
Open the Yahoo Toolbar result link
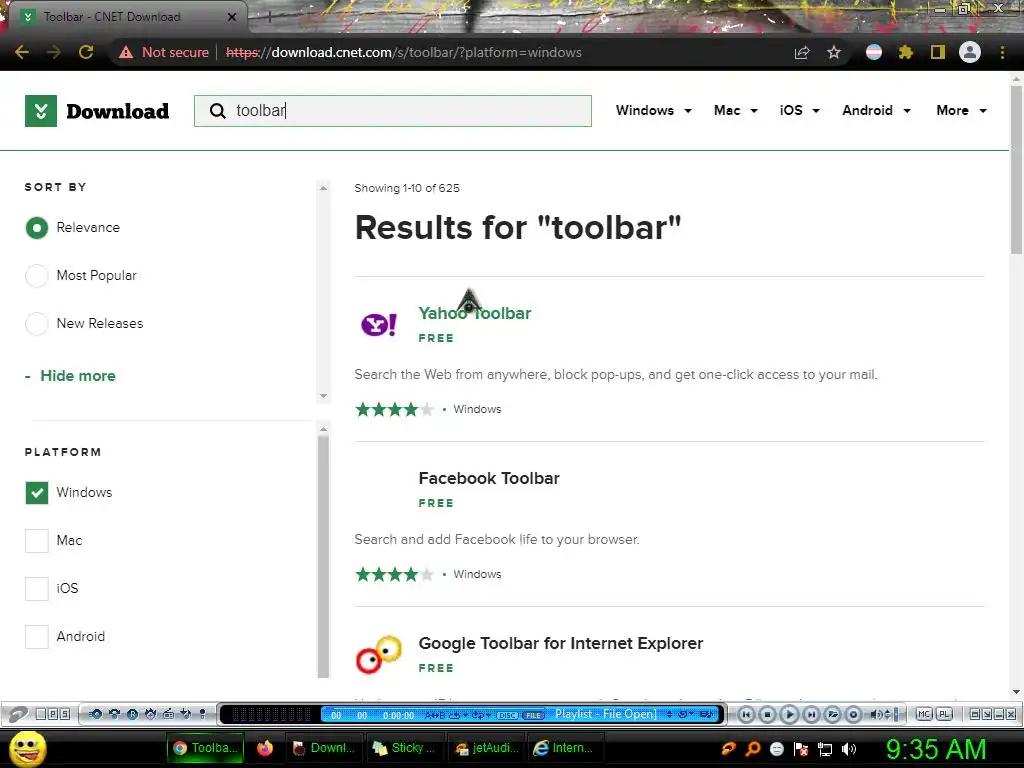point(475,313)
